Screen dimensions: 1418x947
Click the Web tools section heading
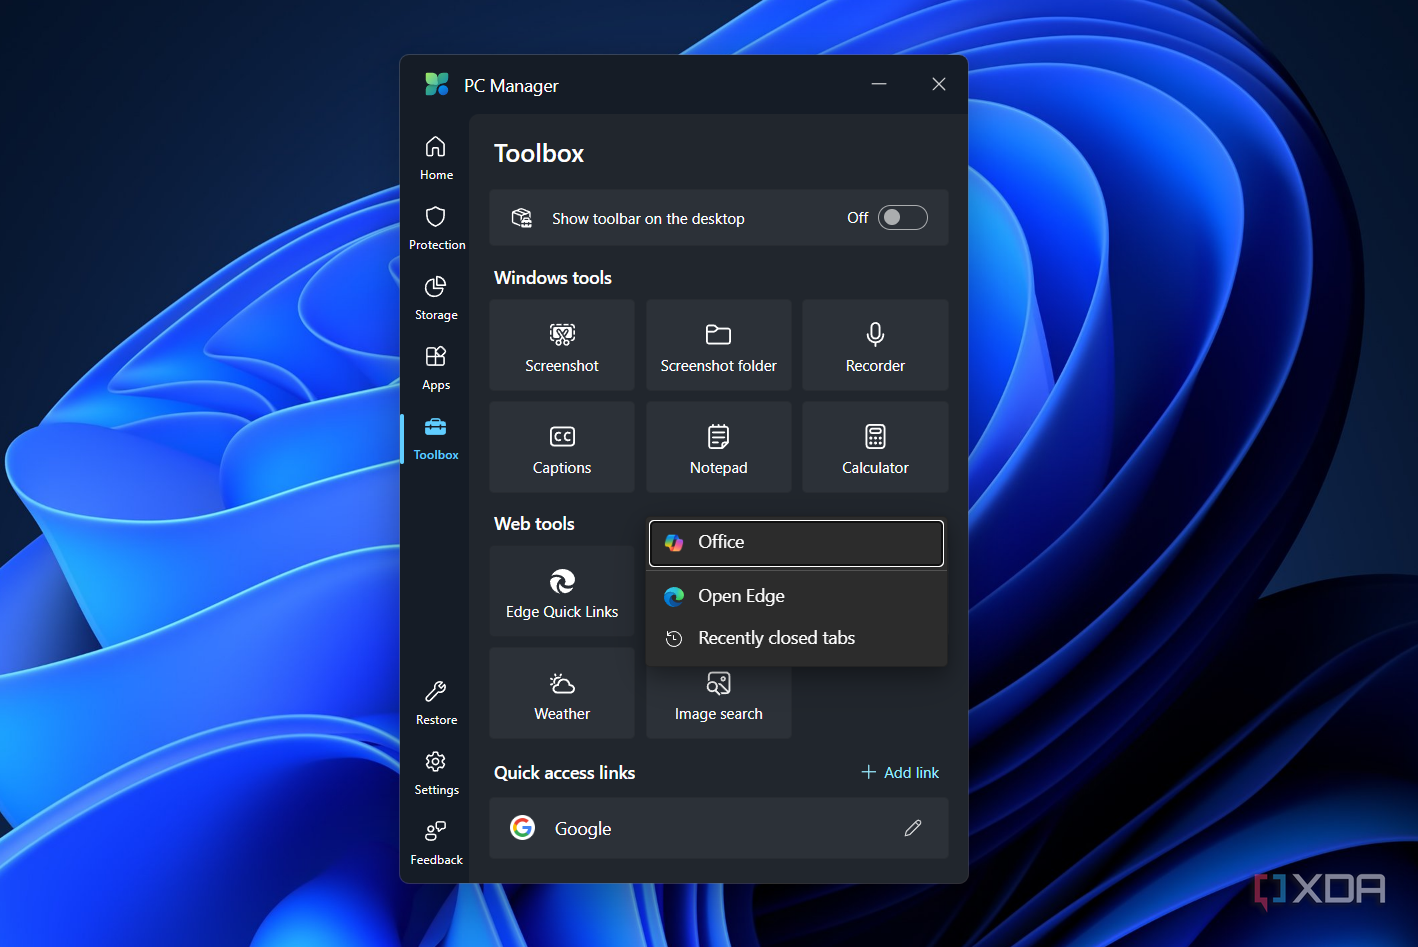point(534,524)
